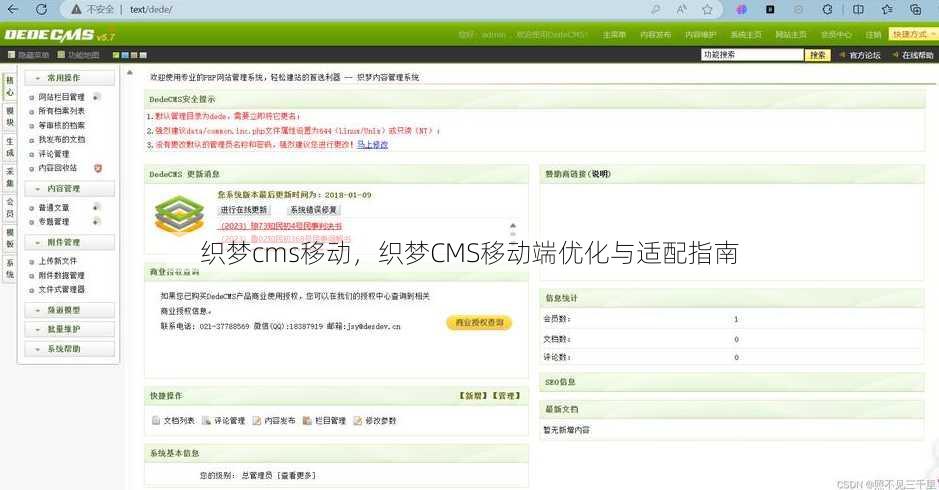This screenshot has width=939, height=490.
Task: Click the 功能搜索 input field
Action: click(752, 55)
